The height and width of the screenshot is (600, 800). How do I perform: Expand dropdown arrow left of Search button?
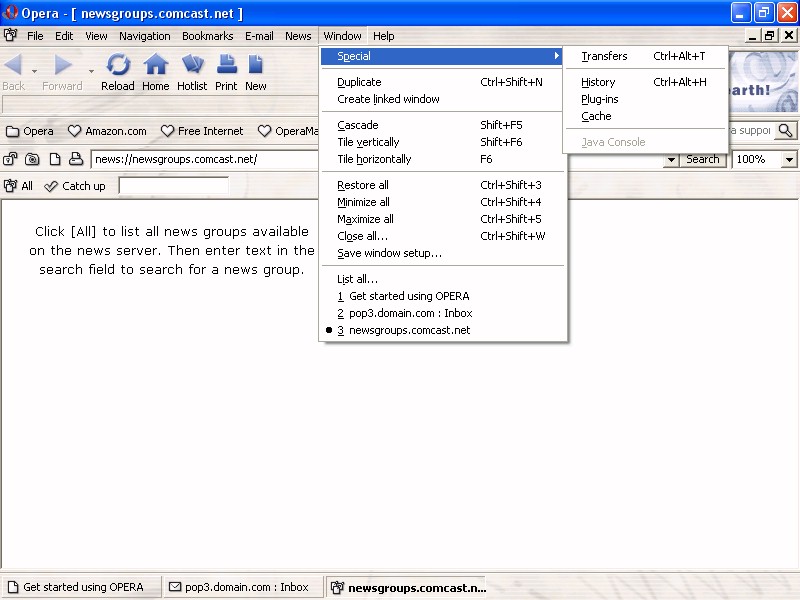click(x=670, y=159)
